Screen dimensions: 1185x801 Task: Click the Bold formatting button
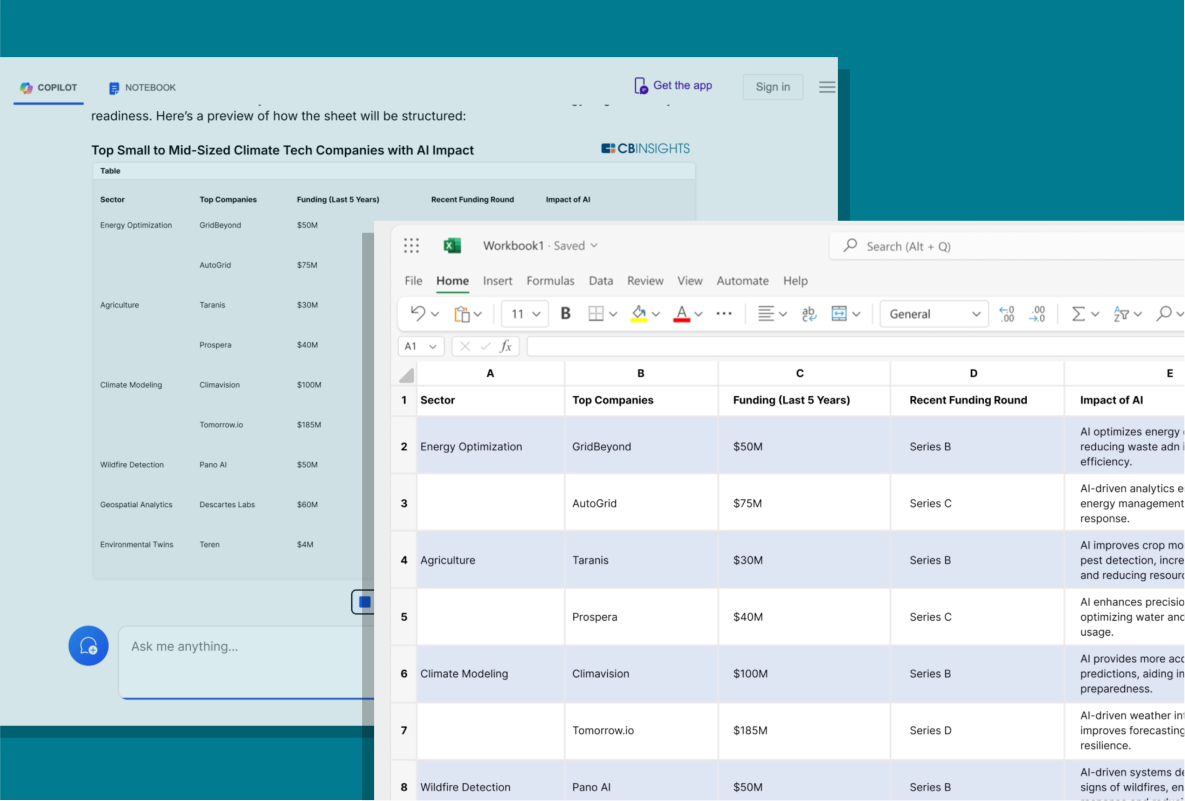point(565,314)
